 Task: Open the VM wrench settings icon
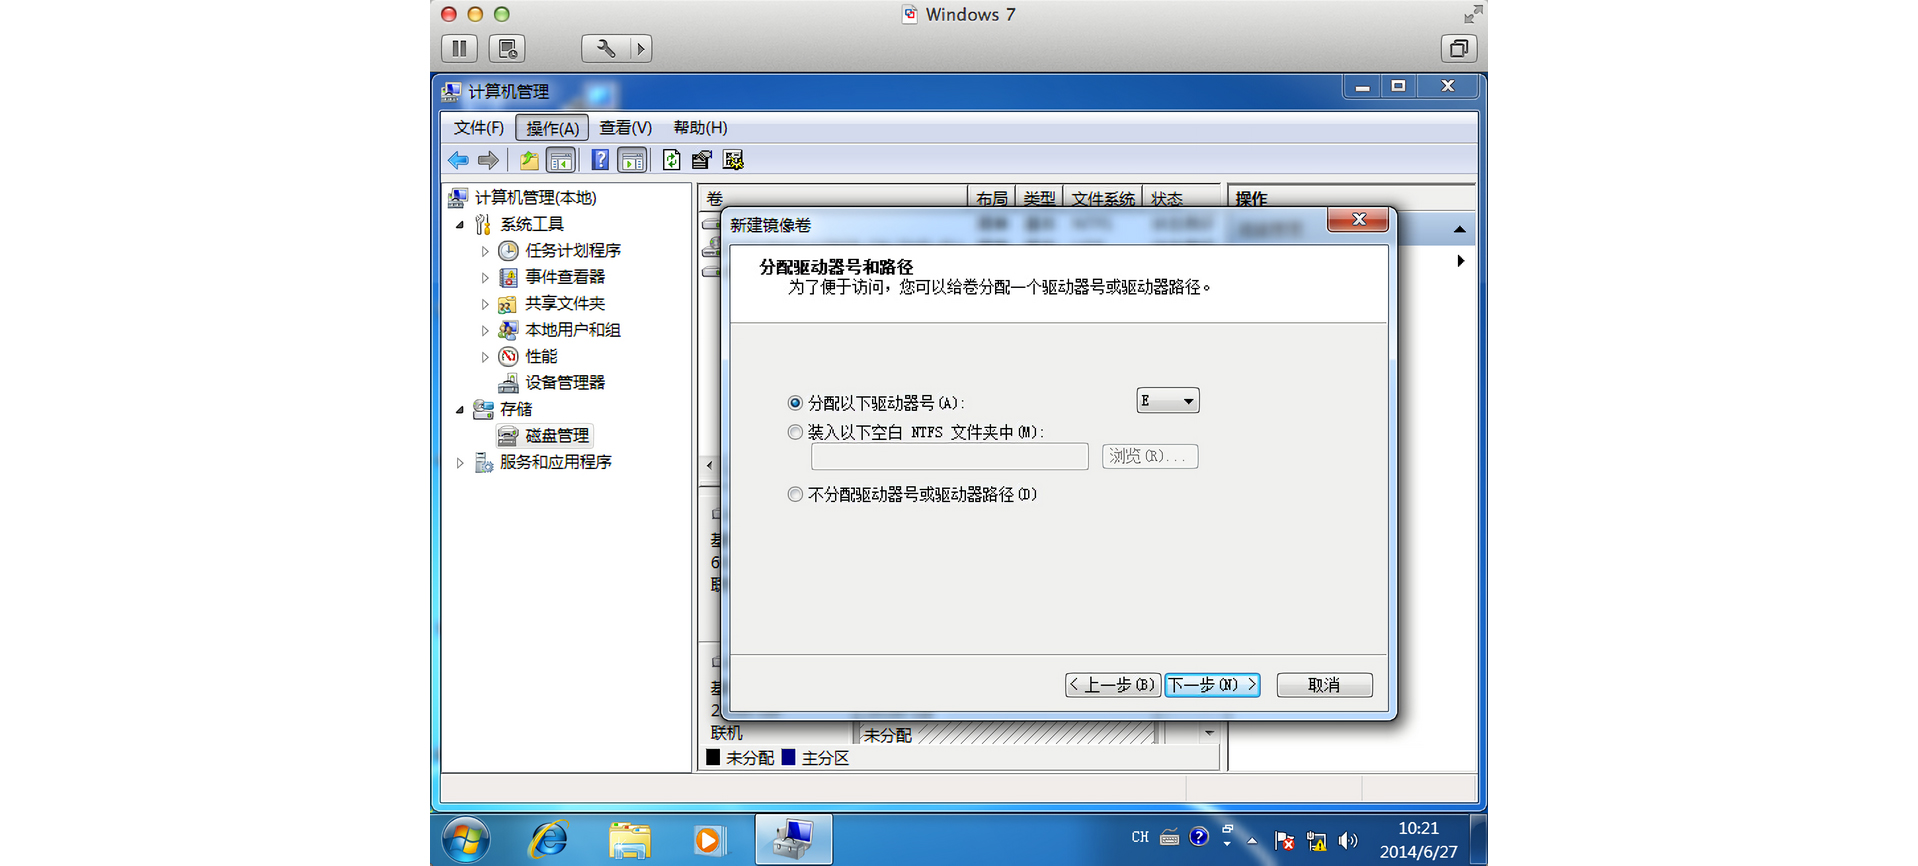[x=606, y=48]
